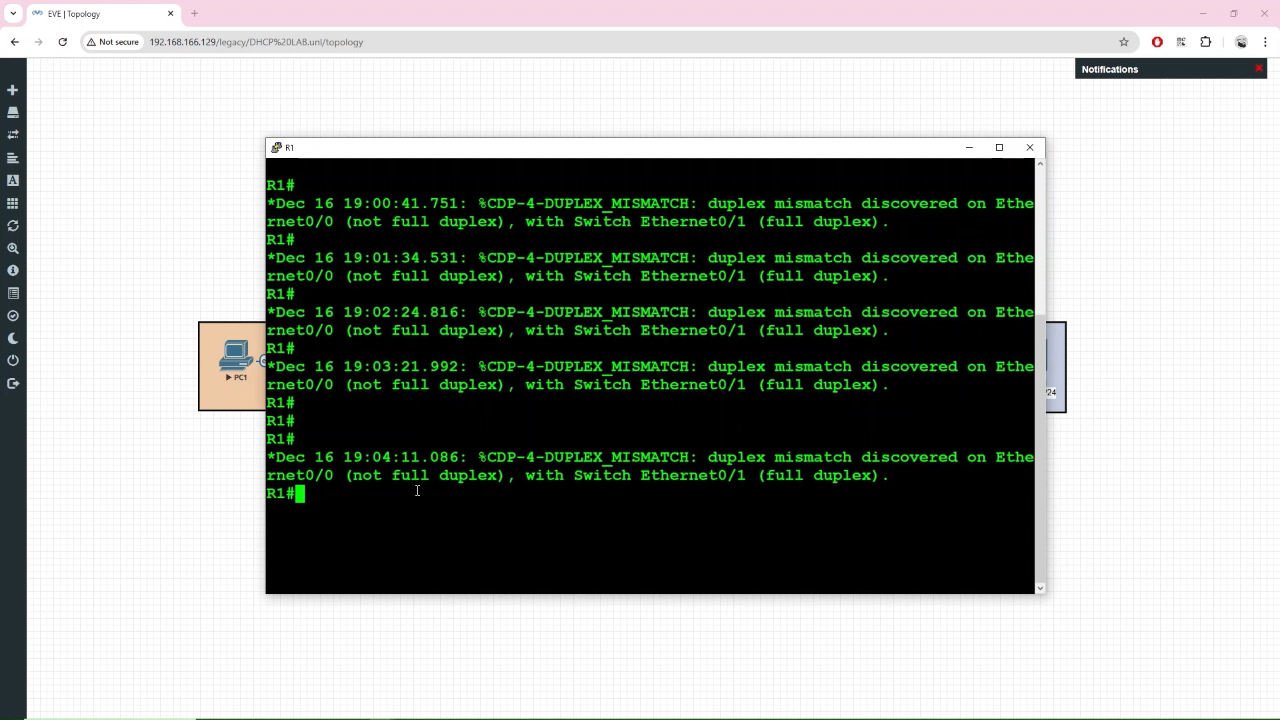The height and width of the screenshot is (720, 1280).
Task: Open the Networks arrows icon in sidebar
Action: point(13,135)
